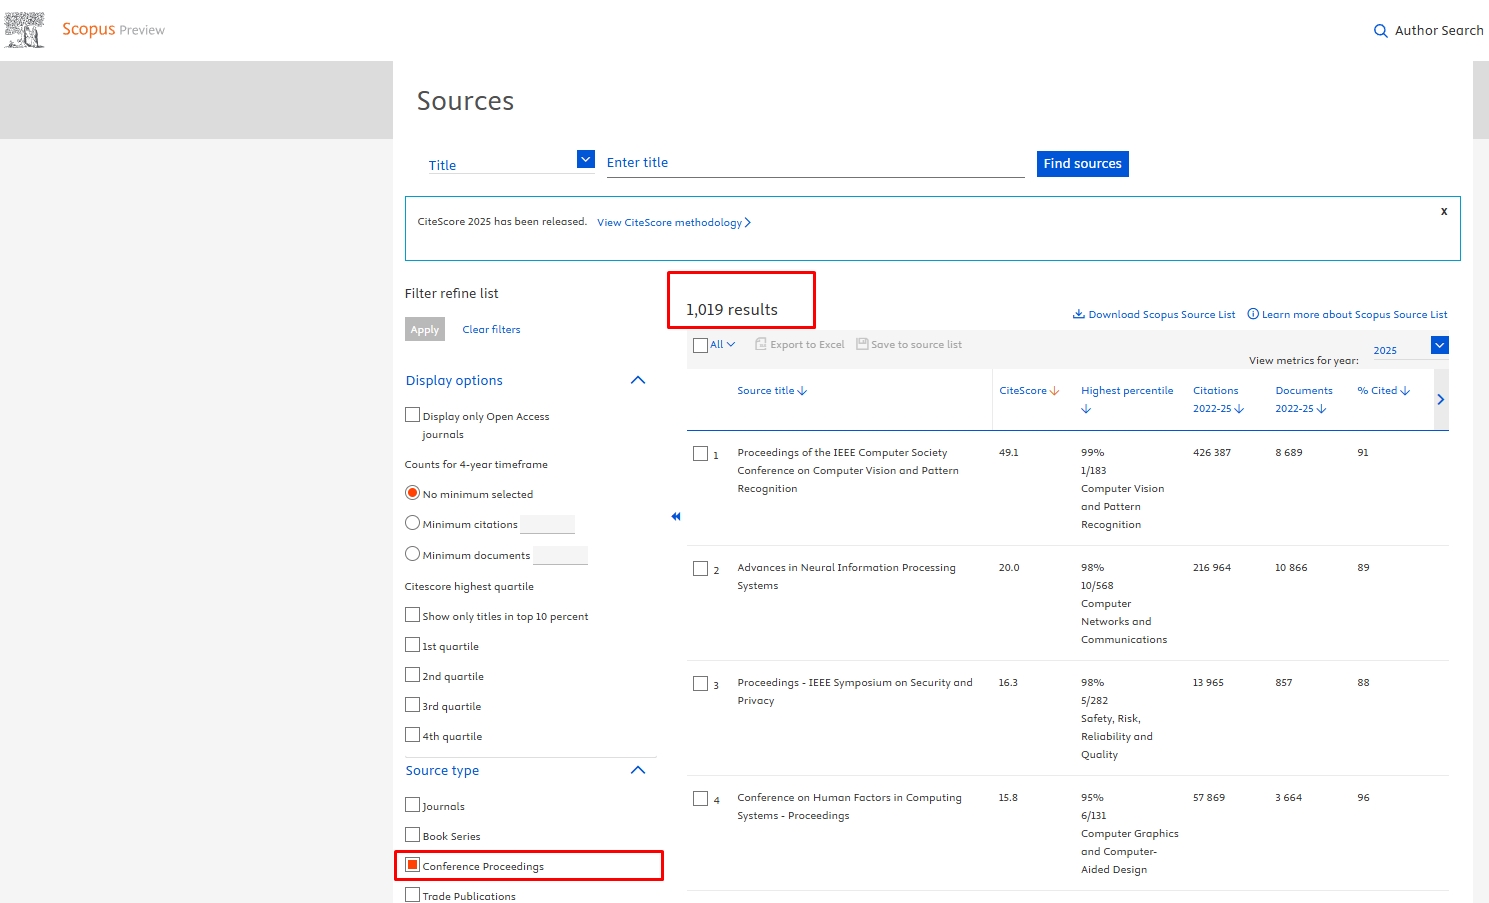Click the Author Search link
1489x903 pixels.
(x=1439, y=31)
